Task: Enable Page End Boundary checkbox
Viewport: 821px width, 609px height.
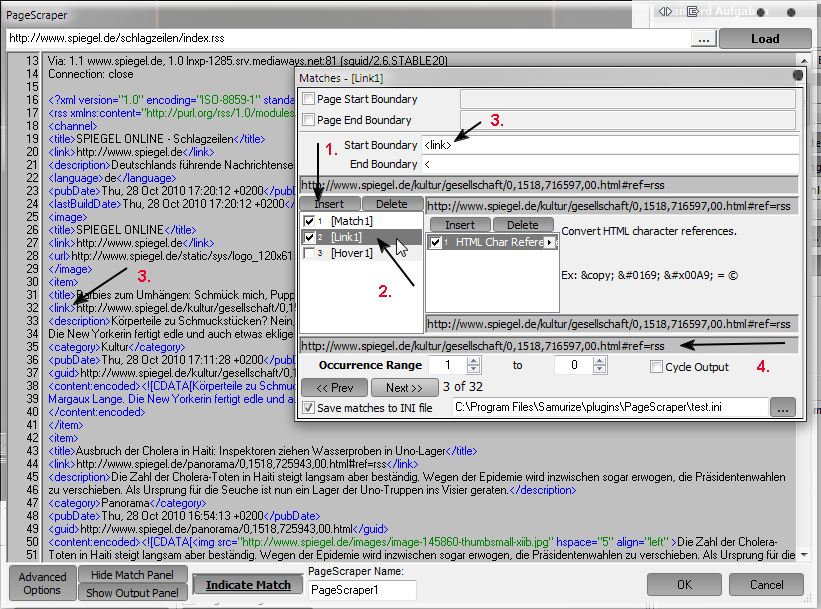Action: tap(309, 119)
